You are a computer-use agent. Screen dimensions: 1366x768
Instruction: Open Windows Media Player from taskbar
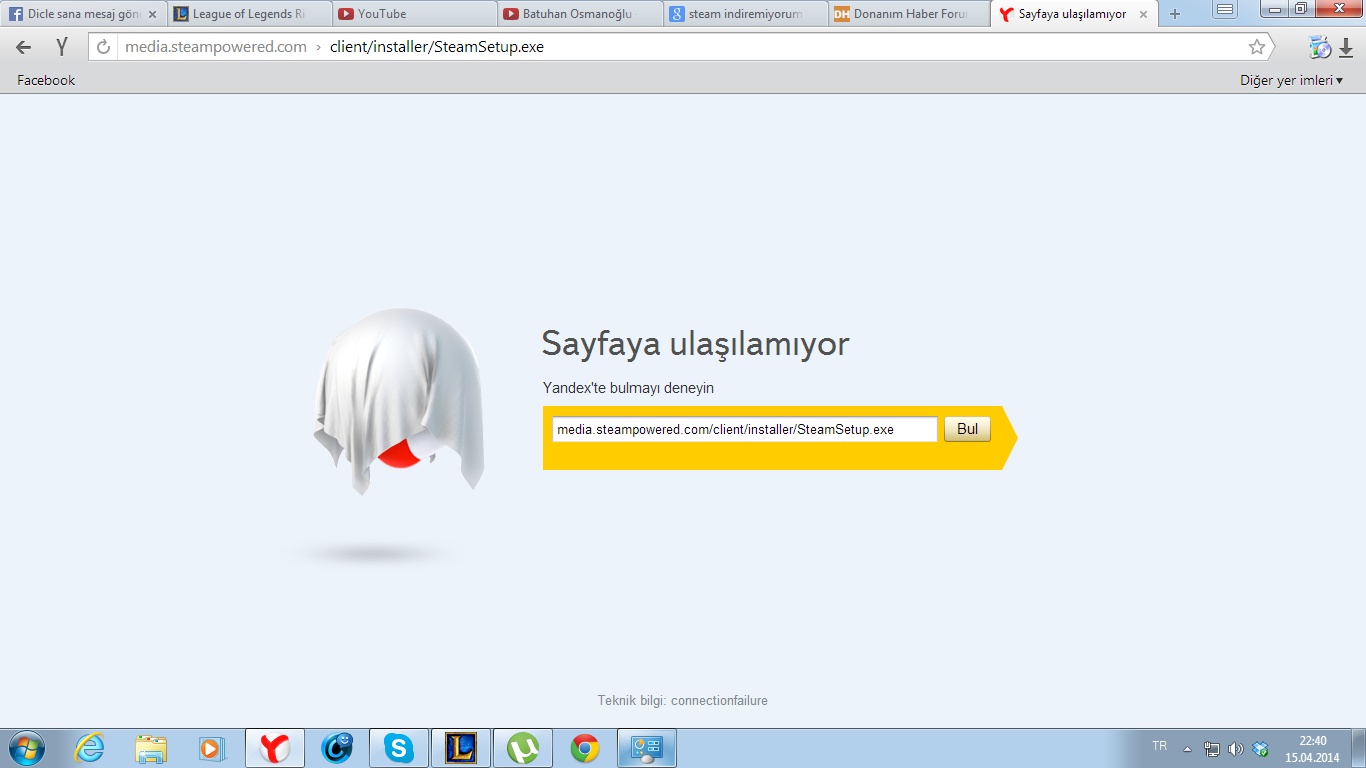pos(212,748)
